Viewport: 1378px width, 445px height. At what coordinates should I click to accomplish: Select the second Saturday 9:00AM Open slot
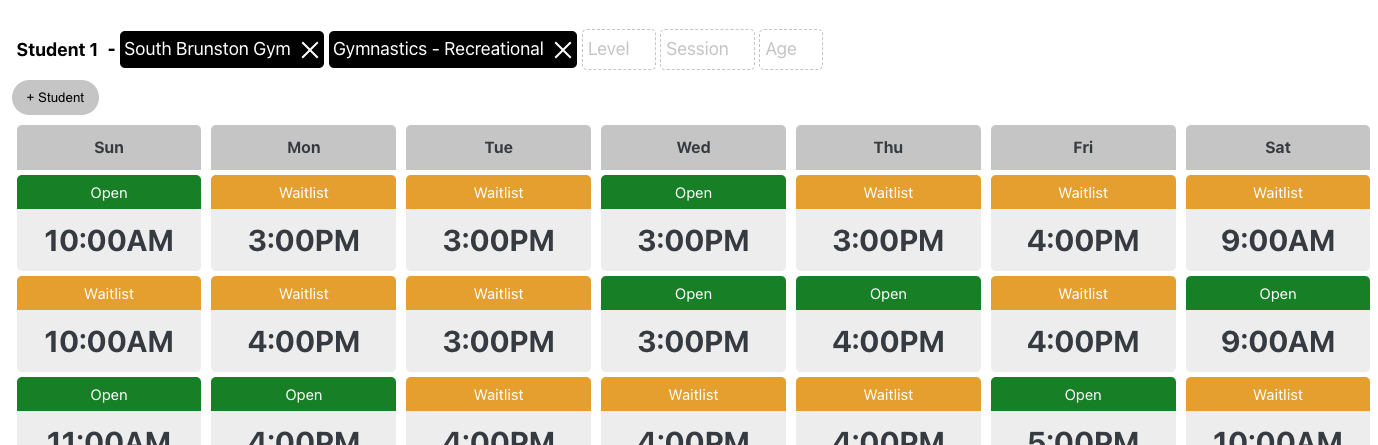tap(1277, 324)
